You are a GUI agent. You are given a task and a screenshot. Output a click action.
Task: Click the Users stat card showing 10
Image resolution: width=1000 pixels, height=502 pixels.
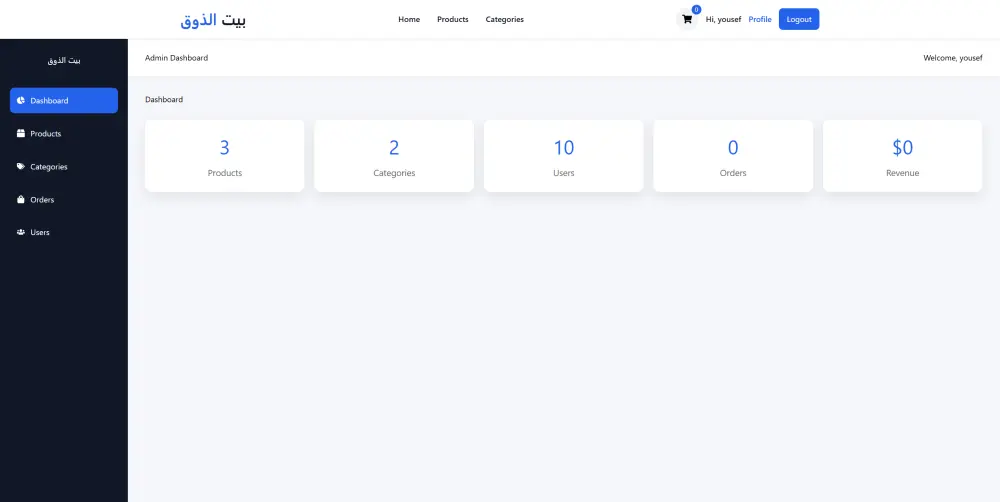[564, 156]
